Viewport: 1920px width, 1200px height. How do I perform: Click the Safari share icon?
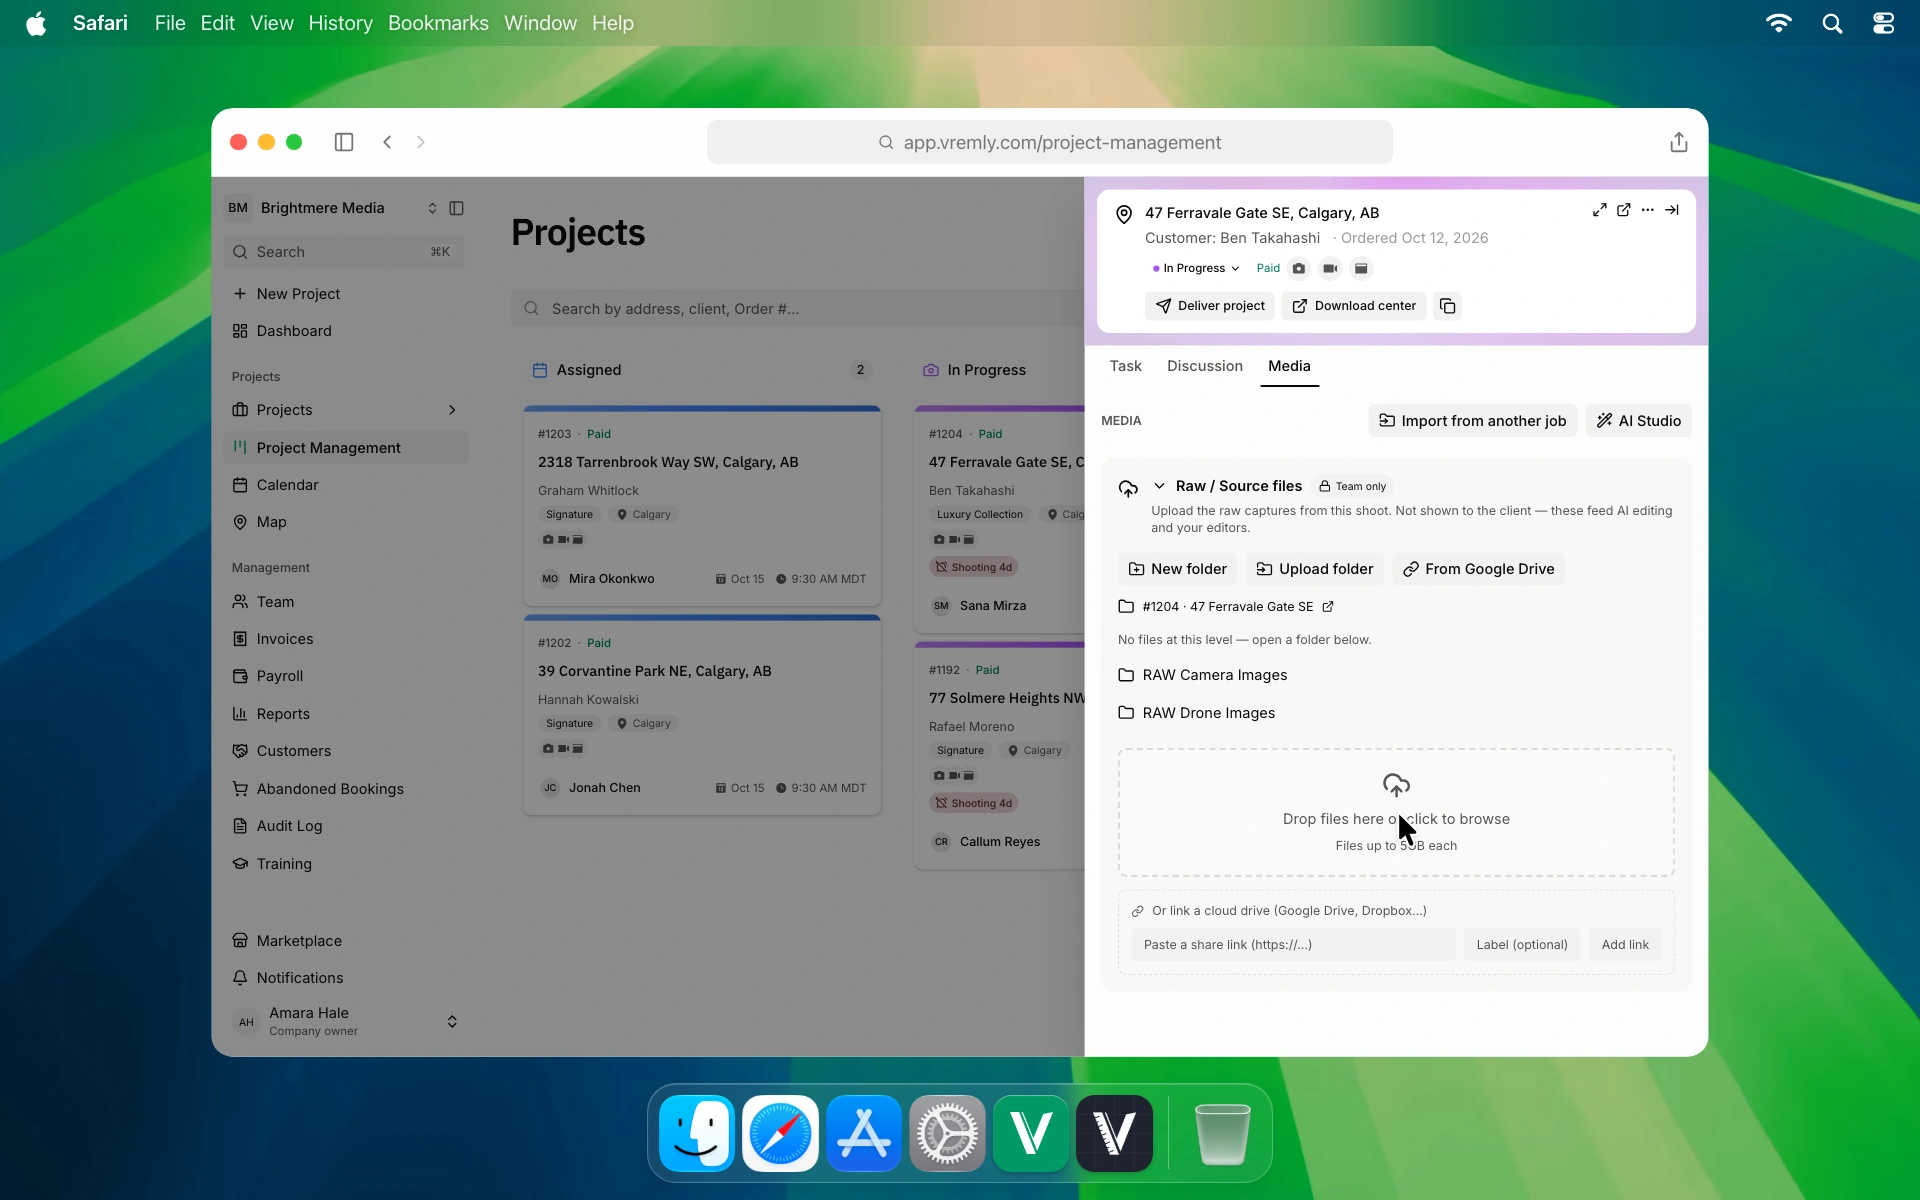[1679, 142]
